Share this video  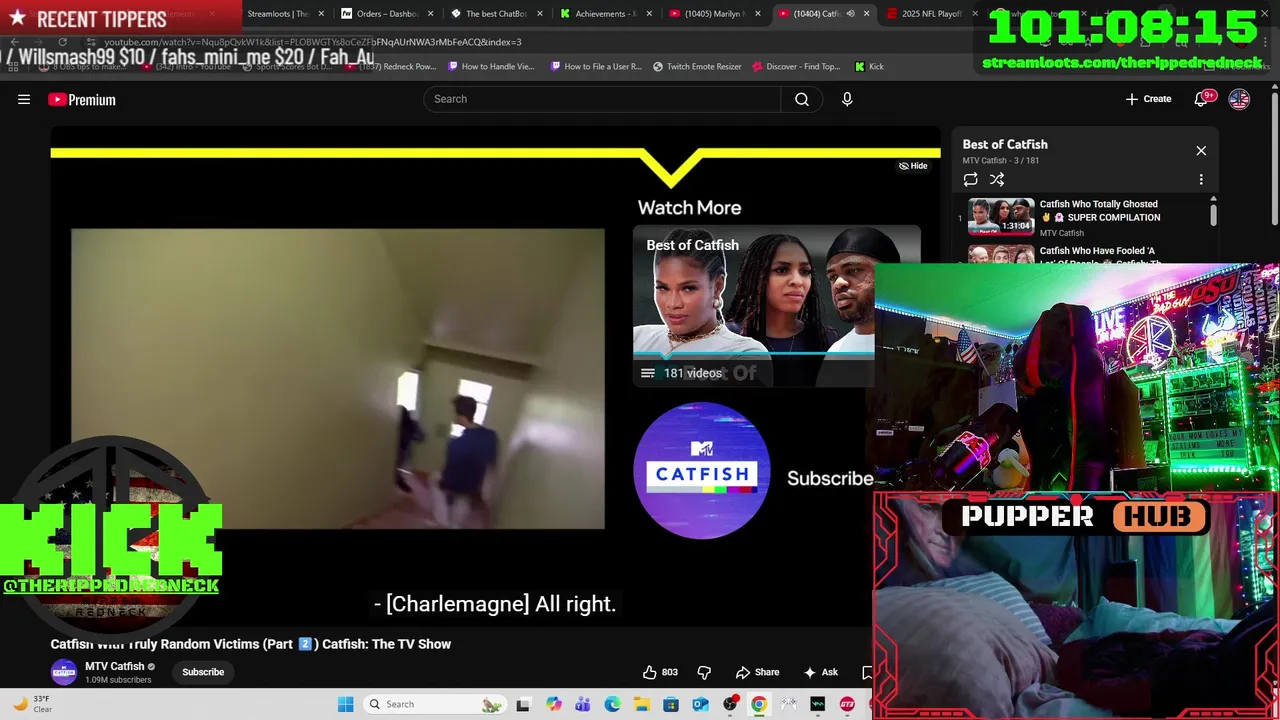[757, 672]
